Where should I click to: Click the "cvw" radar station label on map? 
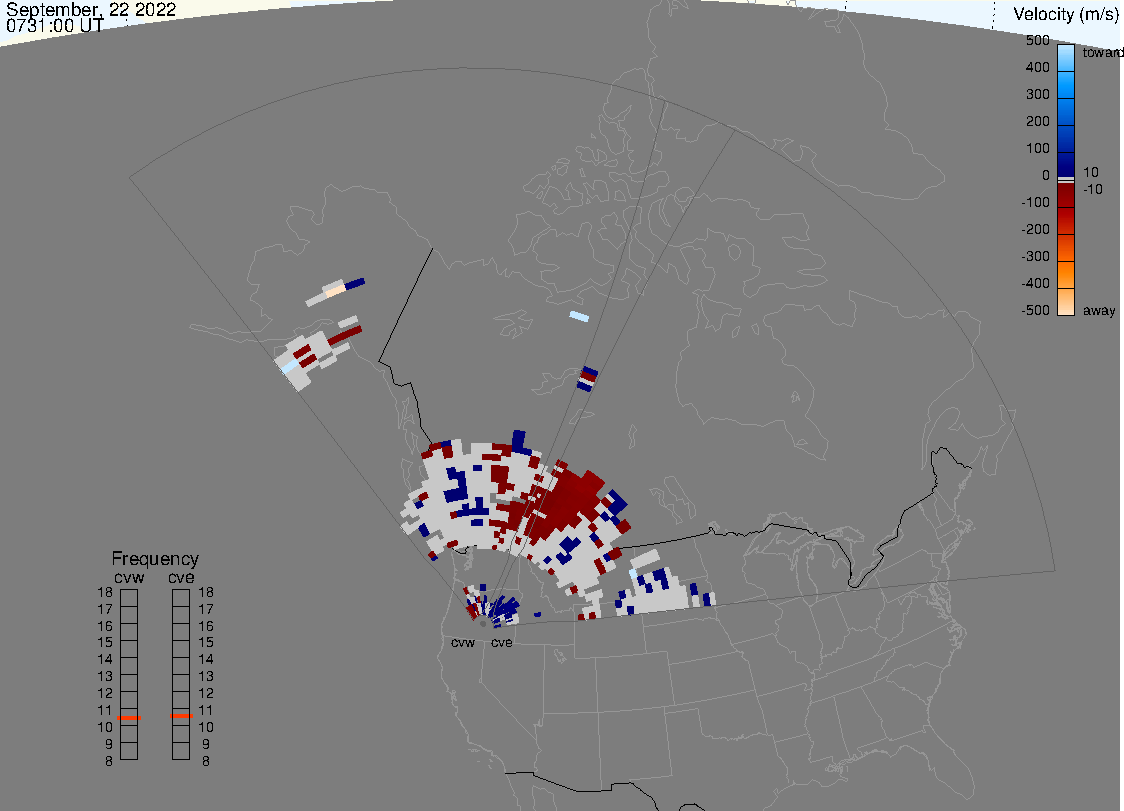[x=463, y=642]
